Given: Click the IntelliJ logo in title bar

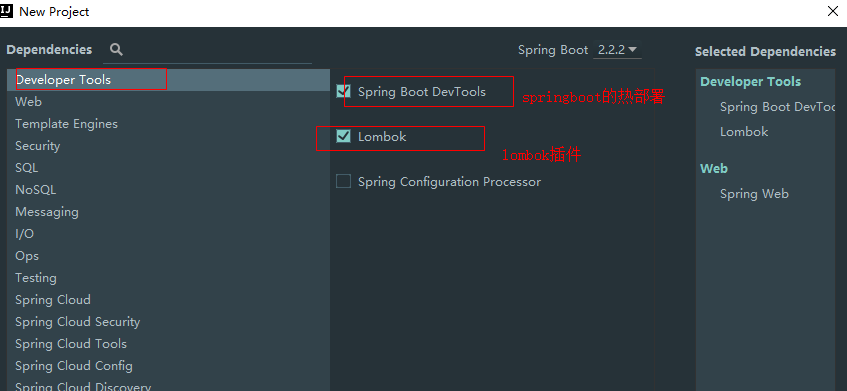Looking at the screenshot, I should point(6,11).
